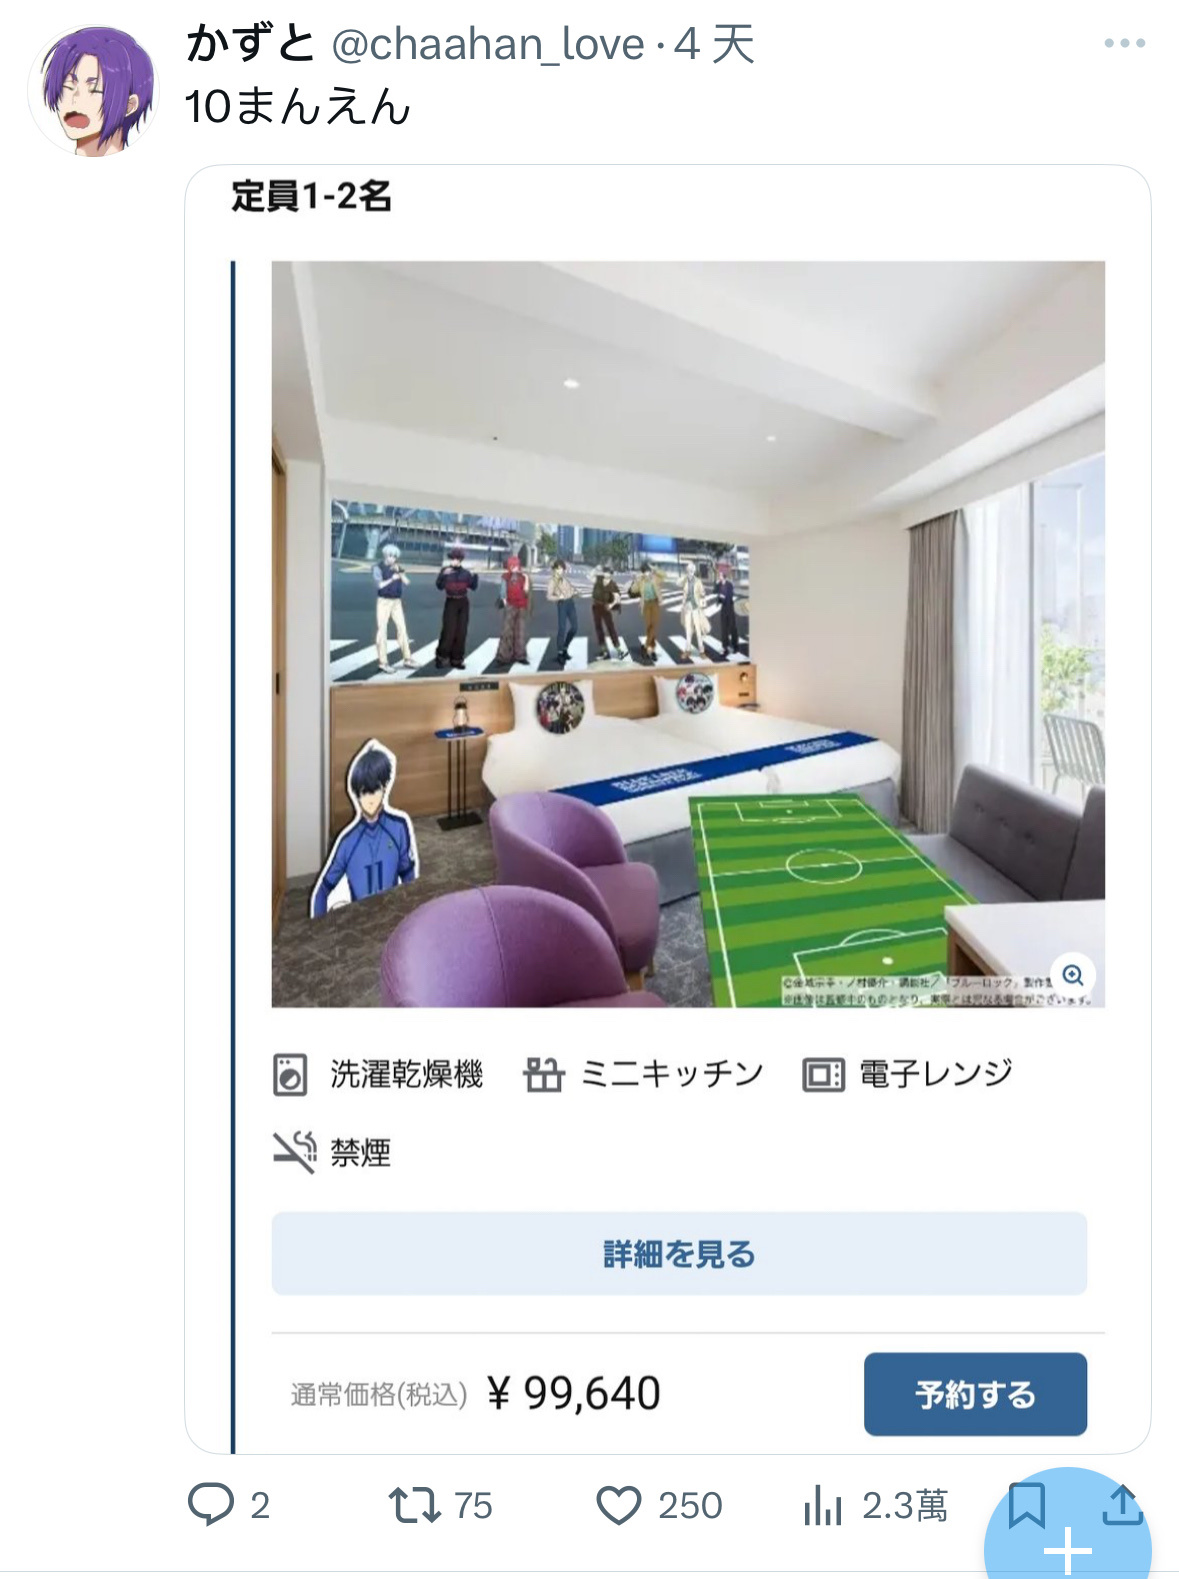Tap the magnifier zoom icon on room photo
The height and width of the screenshot is (1579, 1179).
pyautogui.click(x=1073, y=975)
